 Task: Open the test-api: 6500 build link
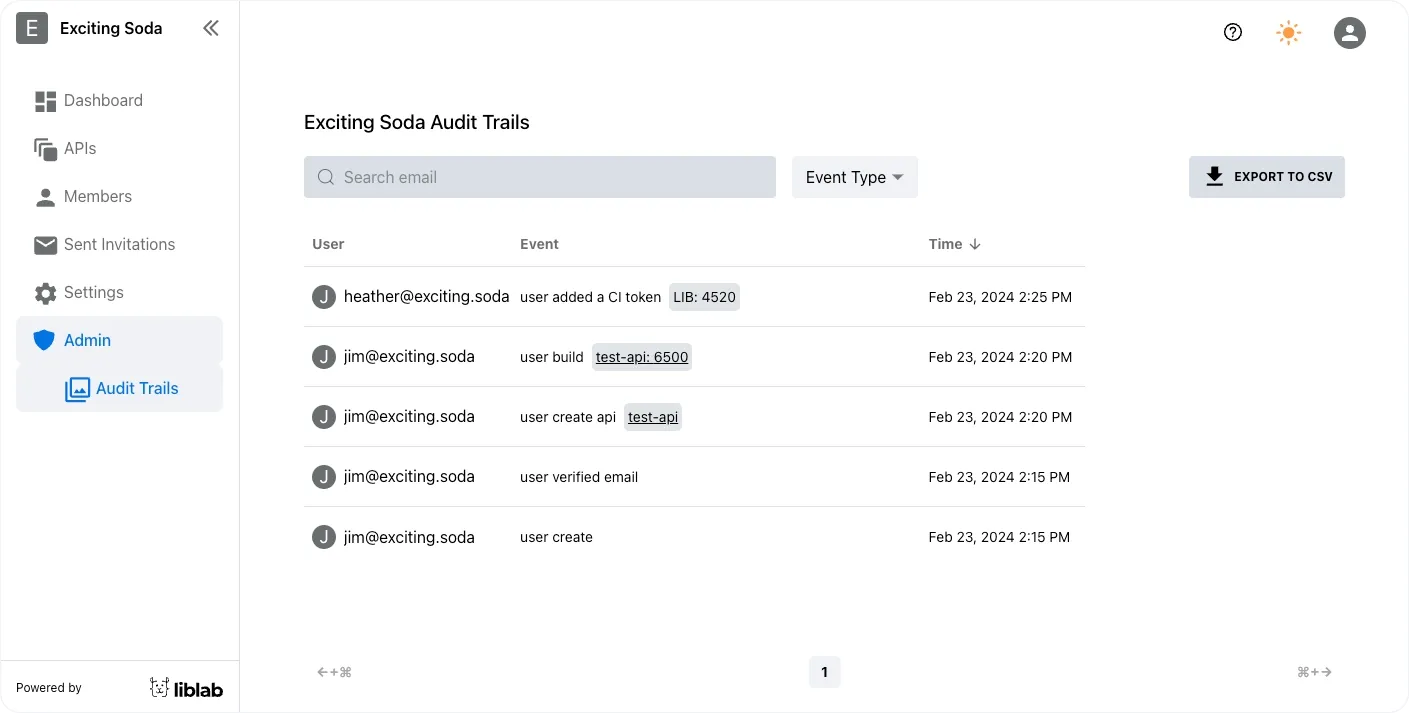pos(641,356)
